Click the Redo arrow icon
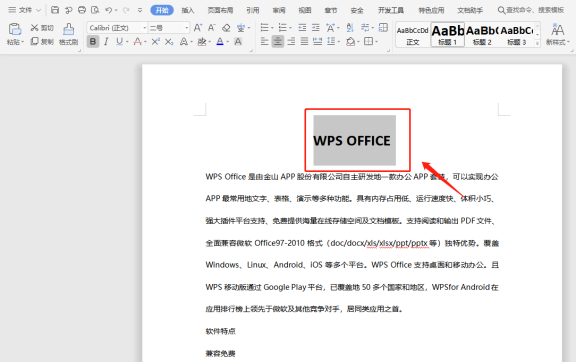The image size is (576, 363). [x=126, y=10]
